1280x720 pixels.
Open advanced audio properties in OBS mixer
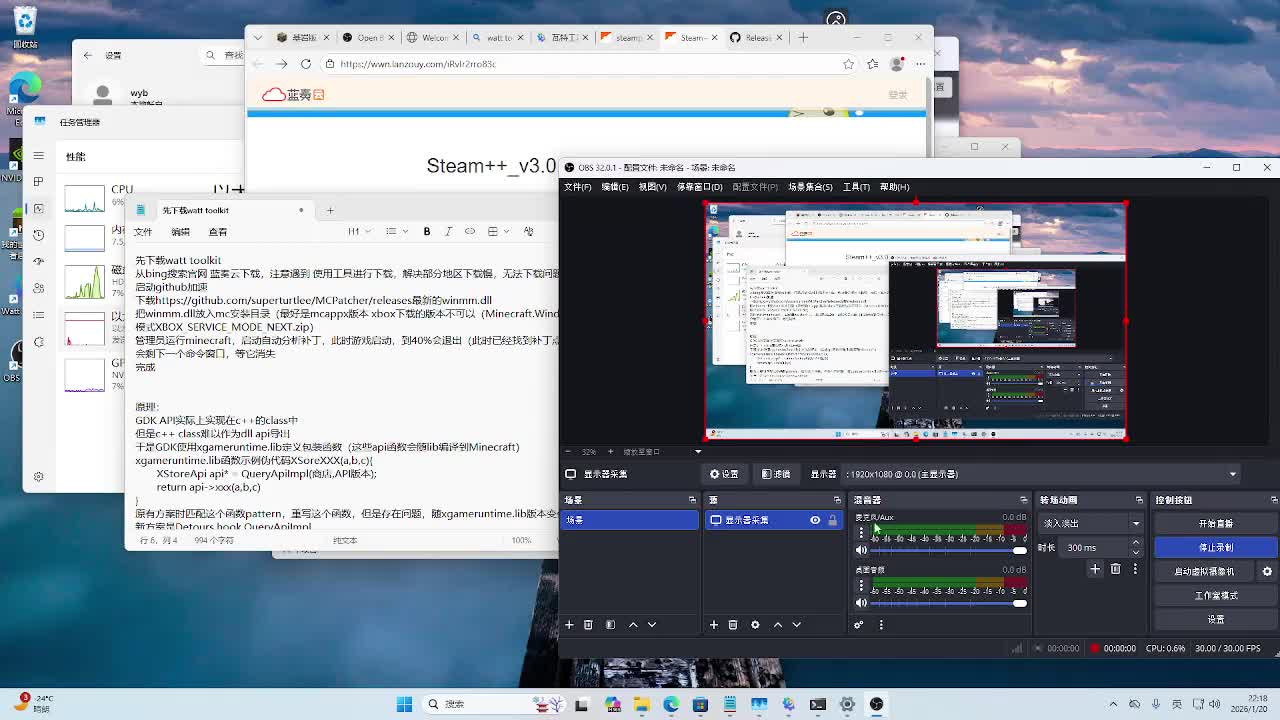[x=859, y=625]
